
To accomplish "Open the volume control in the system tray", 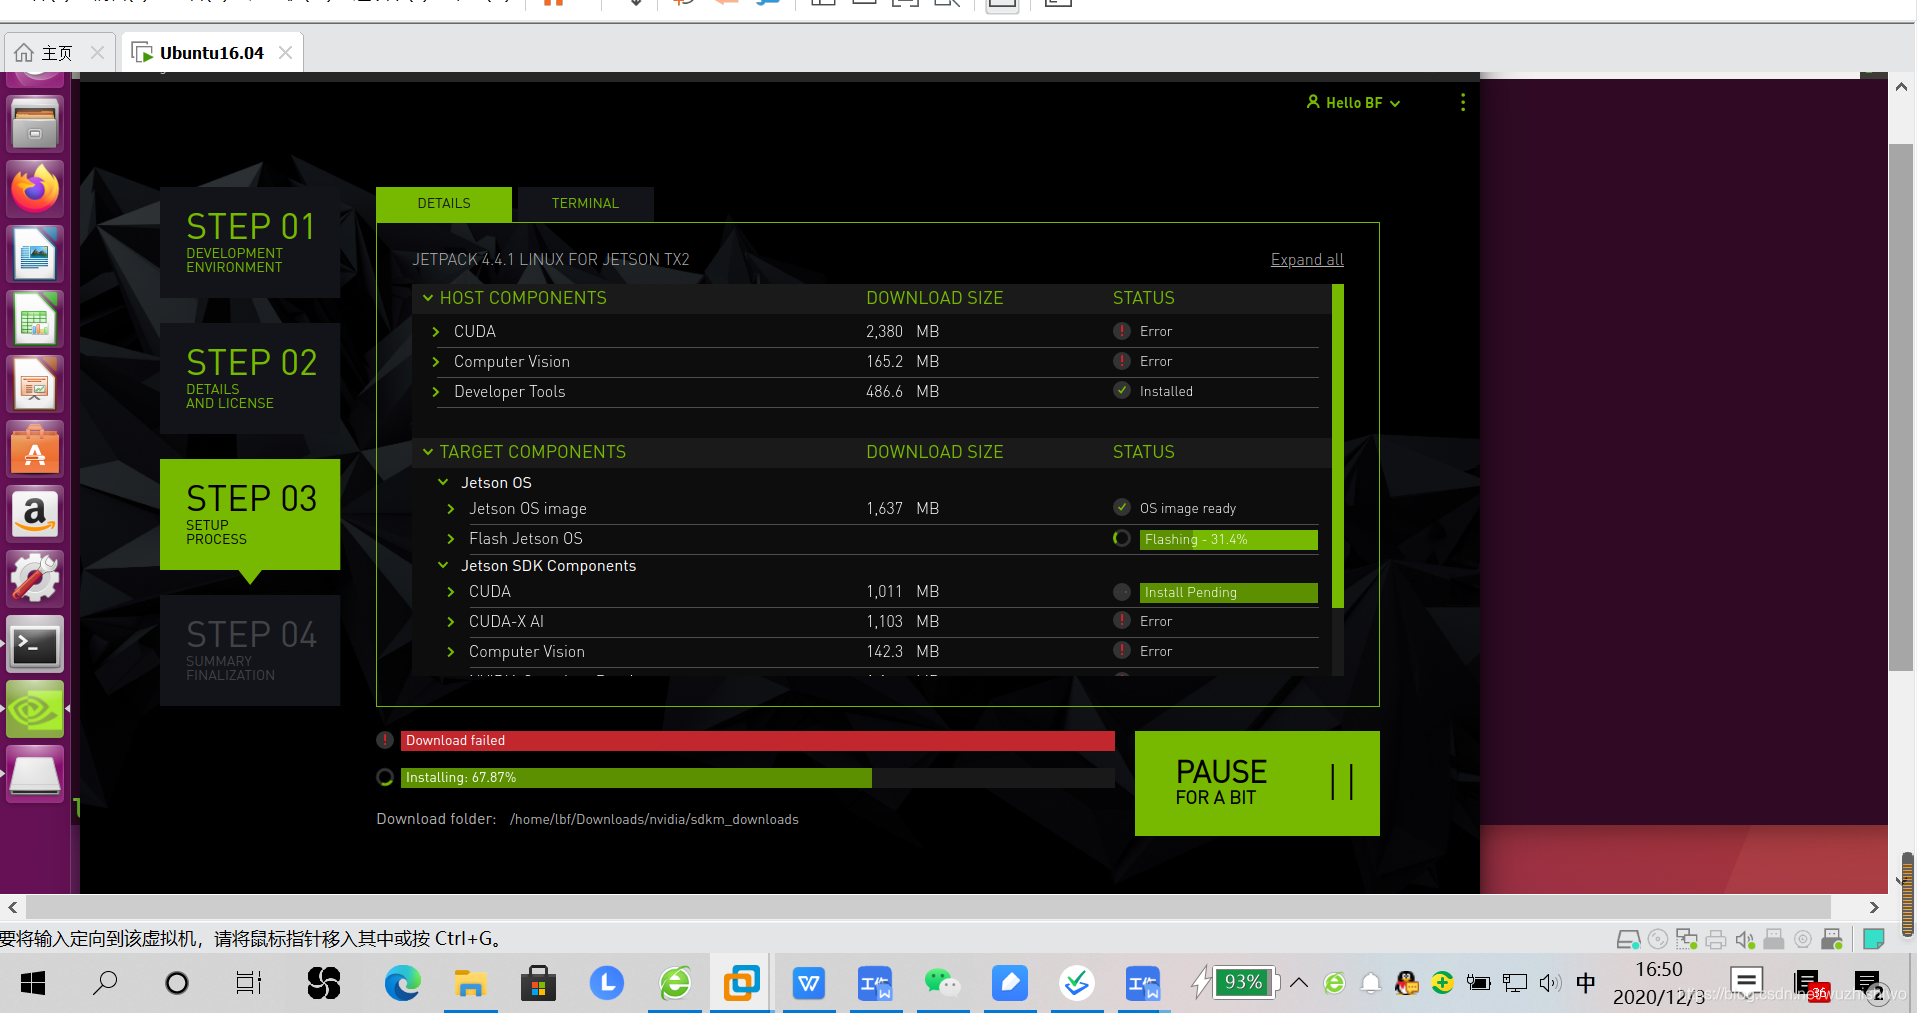I will click(1550, 983).
